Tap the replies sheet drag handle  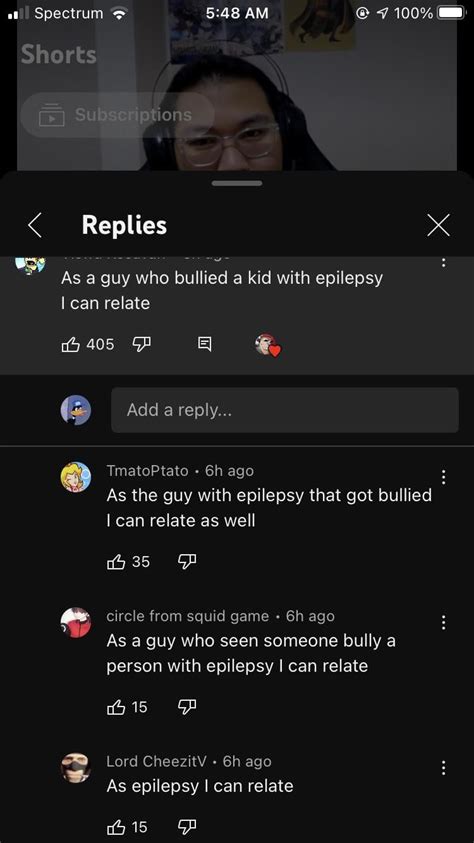[237, 183]
